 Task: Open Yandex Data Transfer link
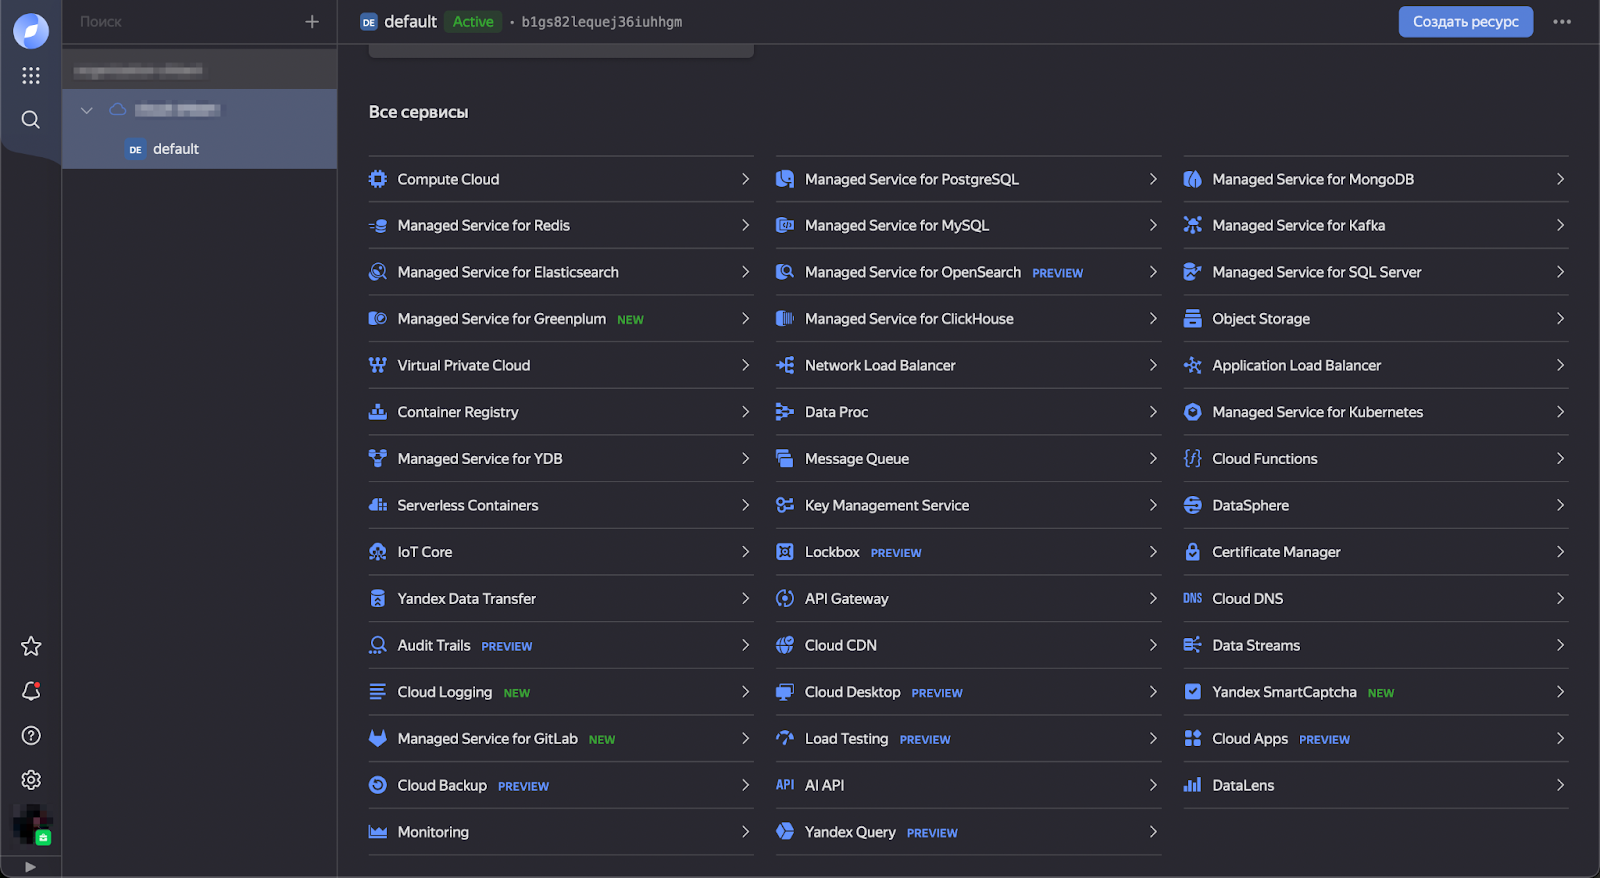(466, 599)
